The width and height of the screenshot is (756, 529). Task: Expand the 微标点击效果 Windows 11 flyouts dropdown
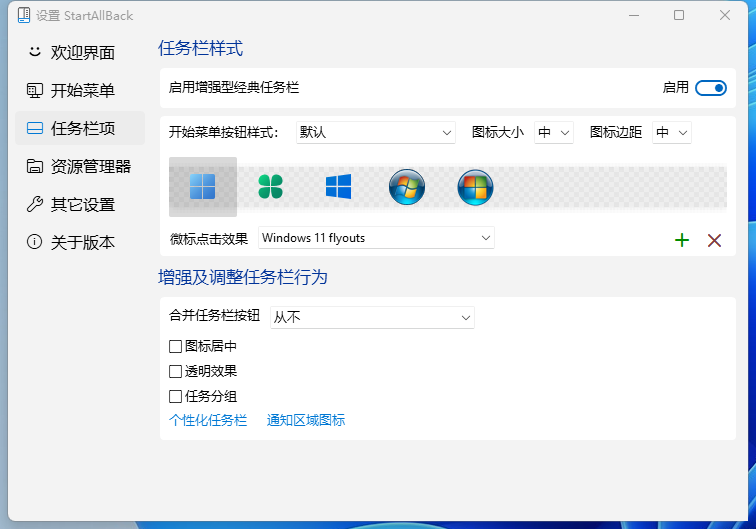376,238
